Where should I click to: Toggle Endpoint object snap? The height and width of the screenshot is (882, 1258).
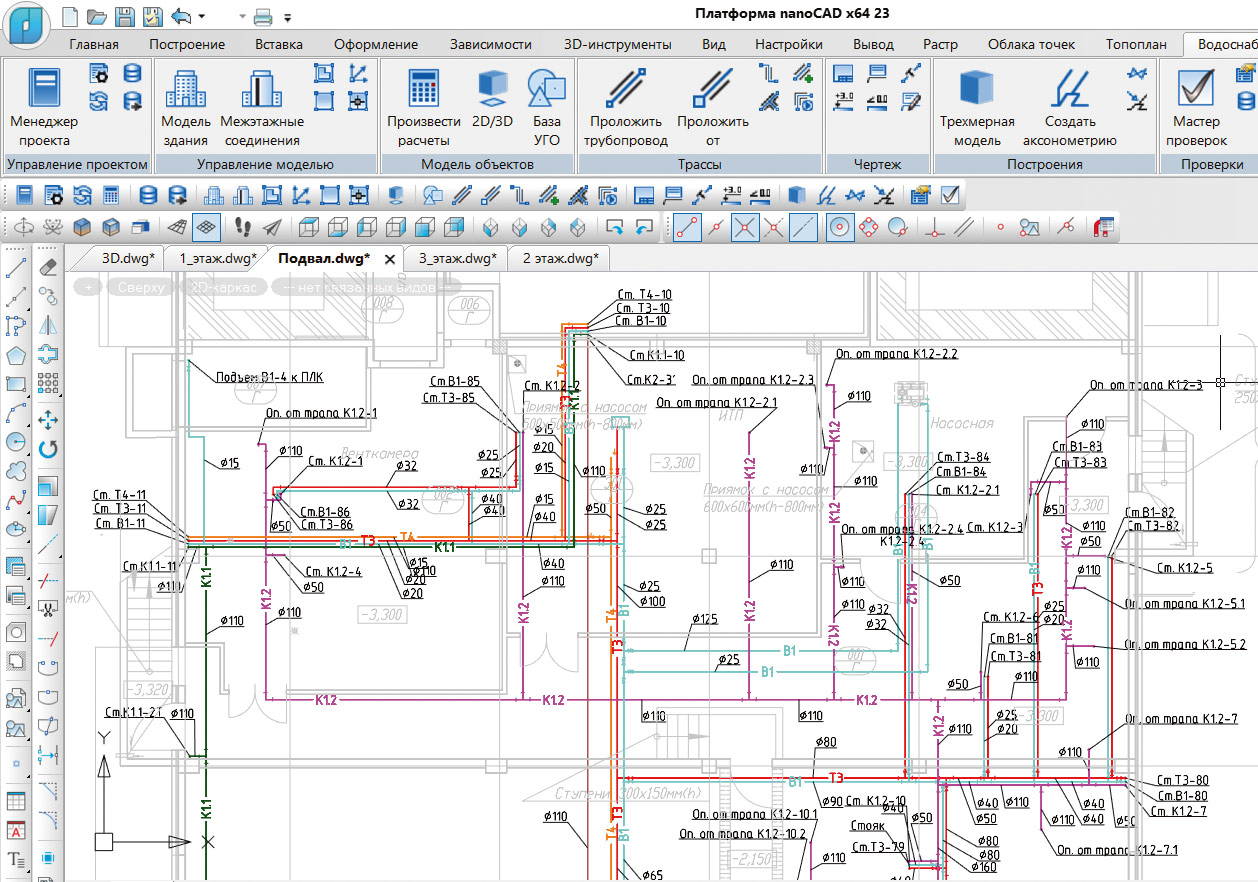coord(685,227)
